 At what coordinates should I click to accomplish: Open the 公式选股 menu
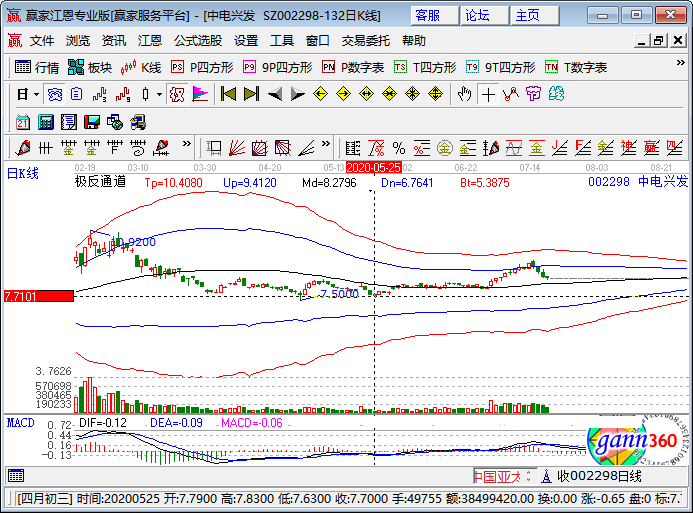198,41
